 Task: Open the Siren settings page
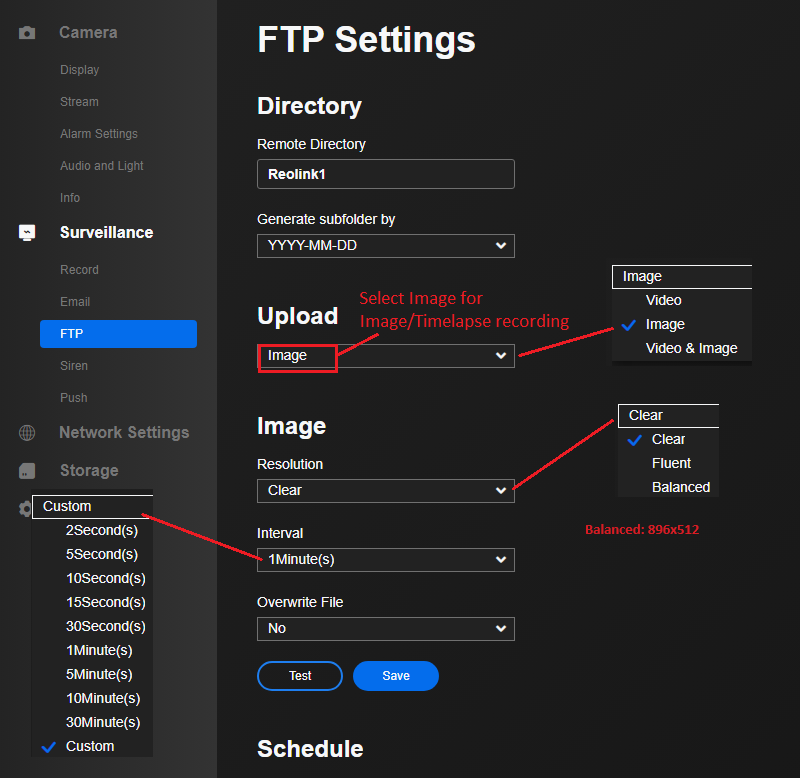pos(74,366)
